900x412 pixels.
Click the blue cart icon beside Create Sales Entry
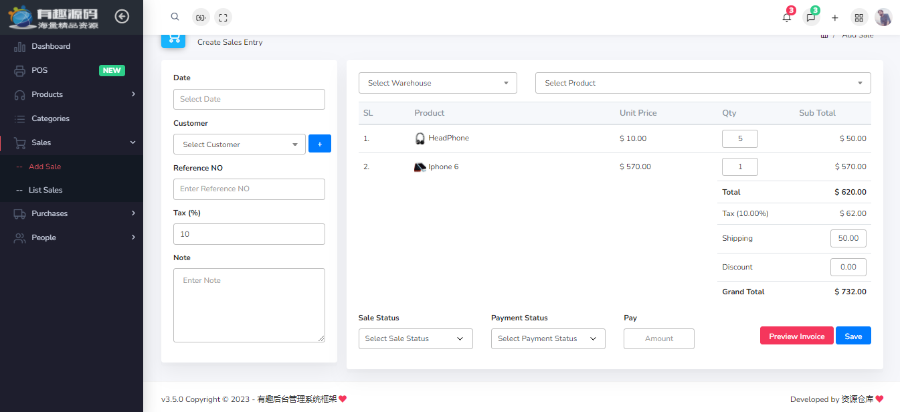(x=173, y=40)
